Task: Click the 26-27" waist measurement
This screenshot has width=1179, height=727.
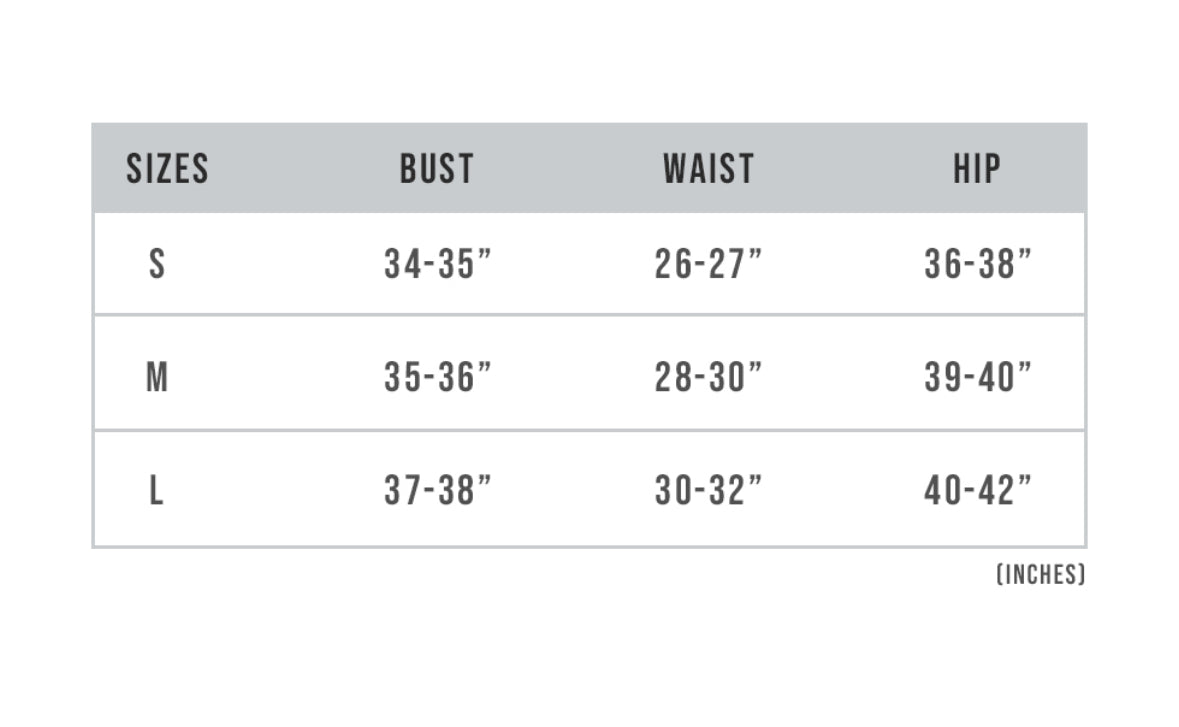Action: 708,264
